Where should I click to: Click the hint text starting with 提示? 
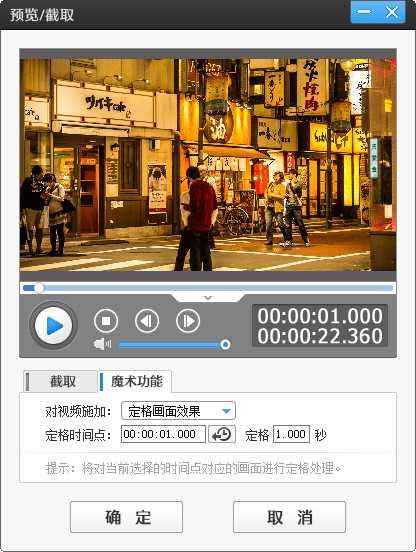coord(193,468)
